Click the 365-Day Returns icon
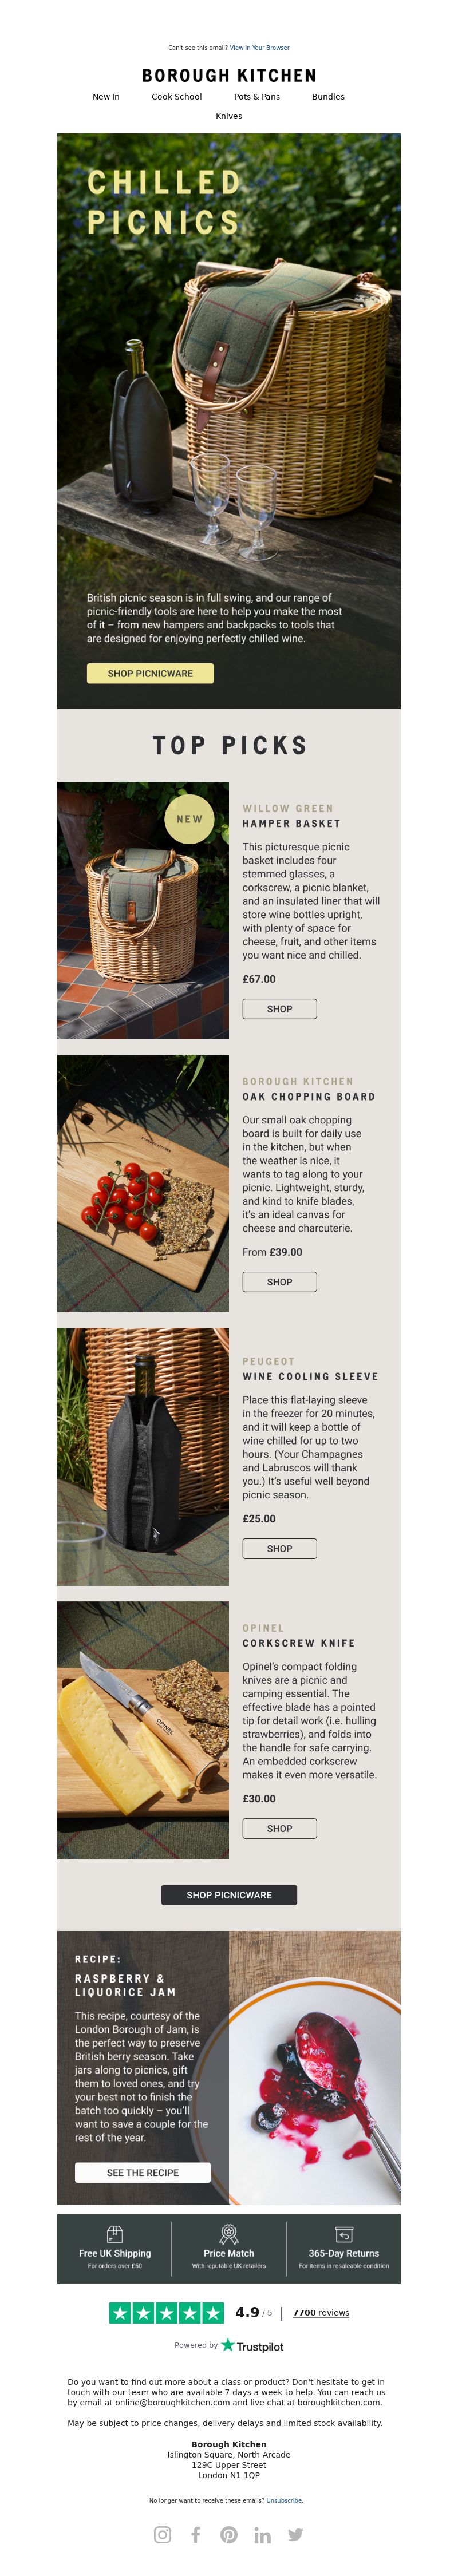 tap(343, 2235)
